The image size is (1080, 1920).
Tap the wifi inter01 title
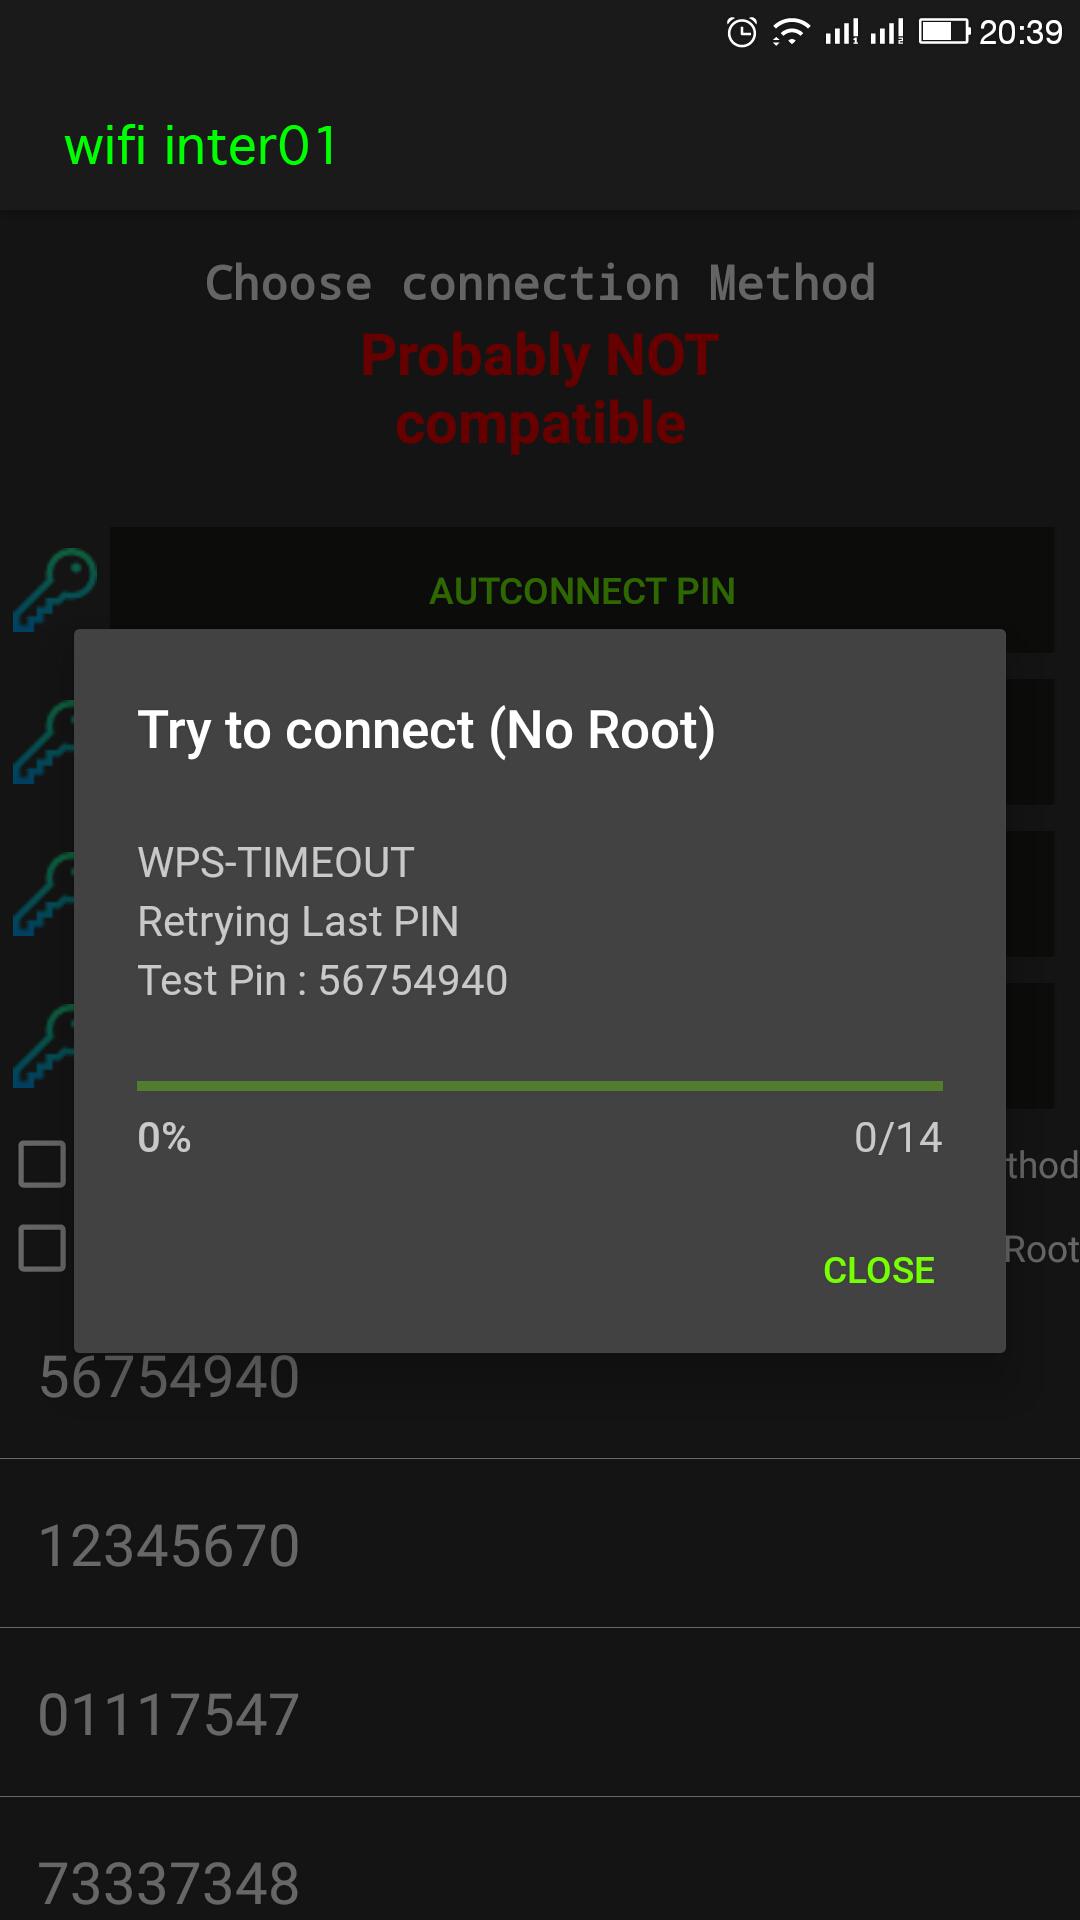point(201,146)
